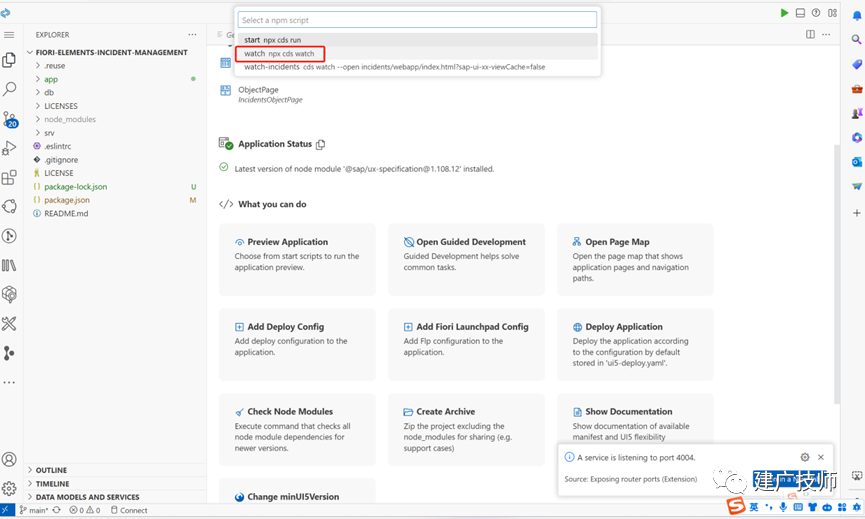The image size is (865, 519).
Task: Copy Application Status with the copy icon
Action: pos(321,145)
